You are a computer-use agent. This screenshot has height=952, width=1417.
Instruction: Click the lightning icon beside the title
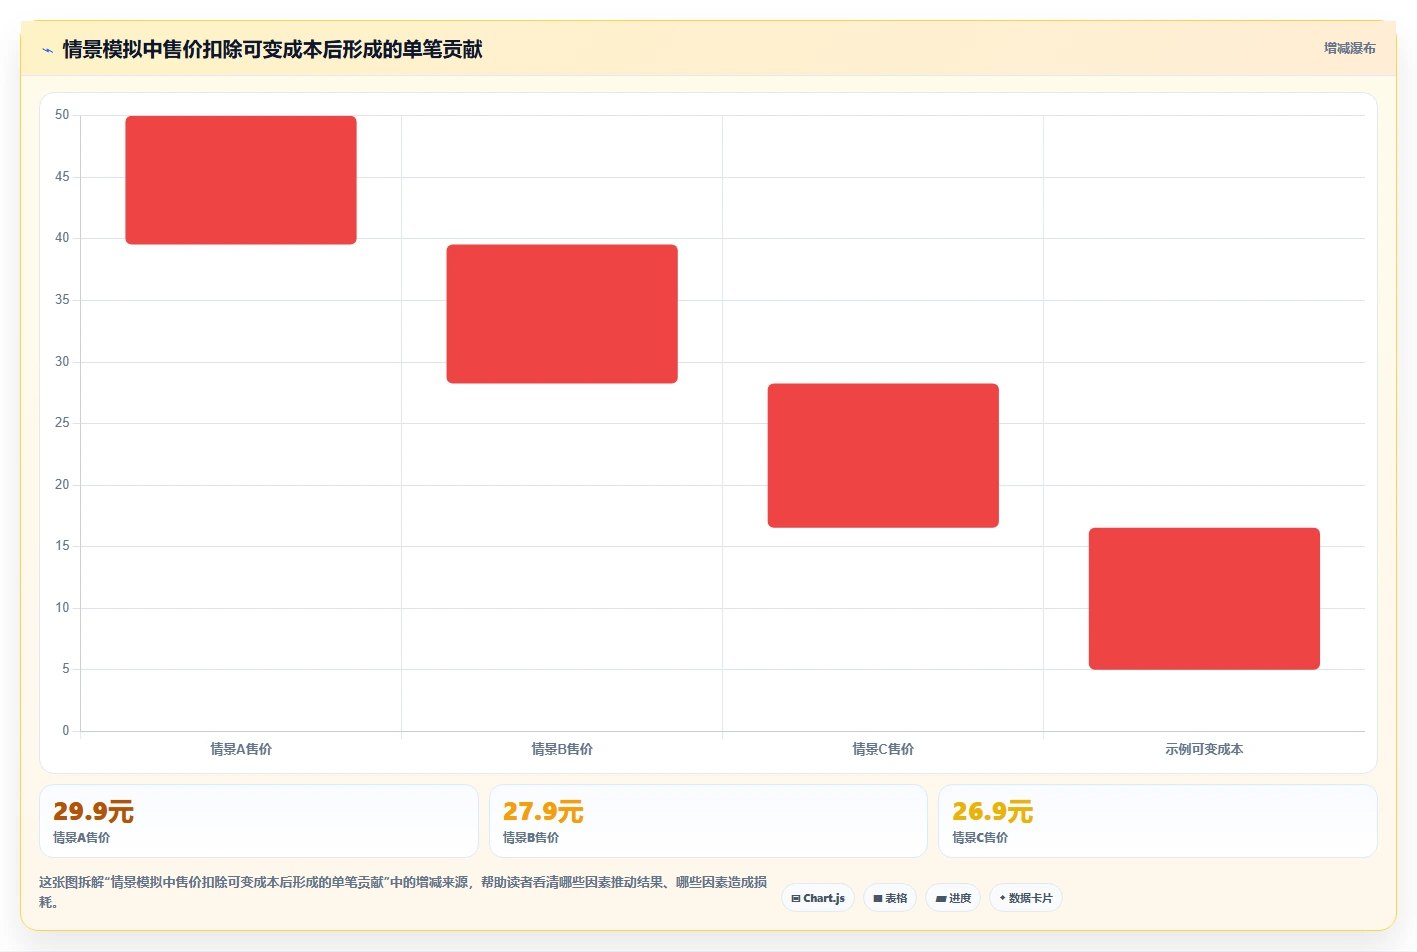[x=47, y=50]
